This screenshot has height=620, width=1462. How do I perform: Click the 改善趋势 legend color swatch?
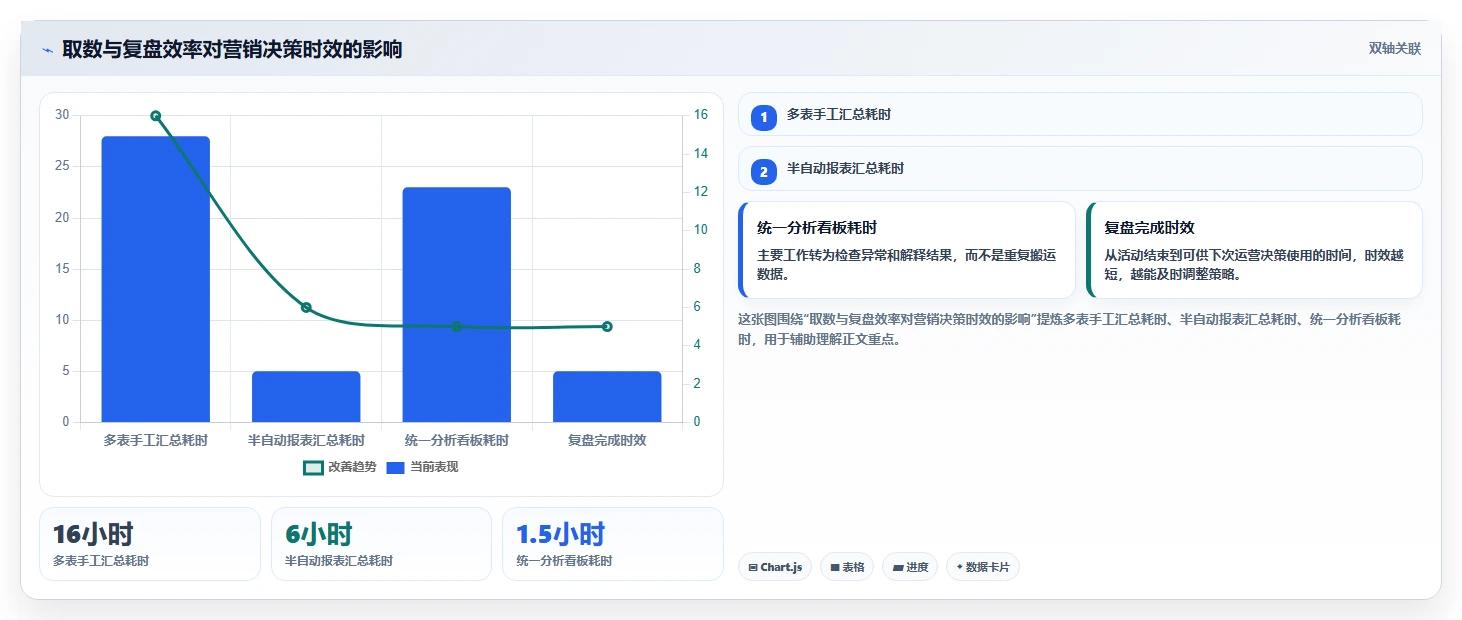(313, 467)
